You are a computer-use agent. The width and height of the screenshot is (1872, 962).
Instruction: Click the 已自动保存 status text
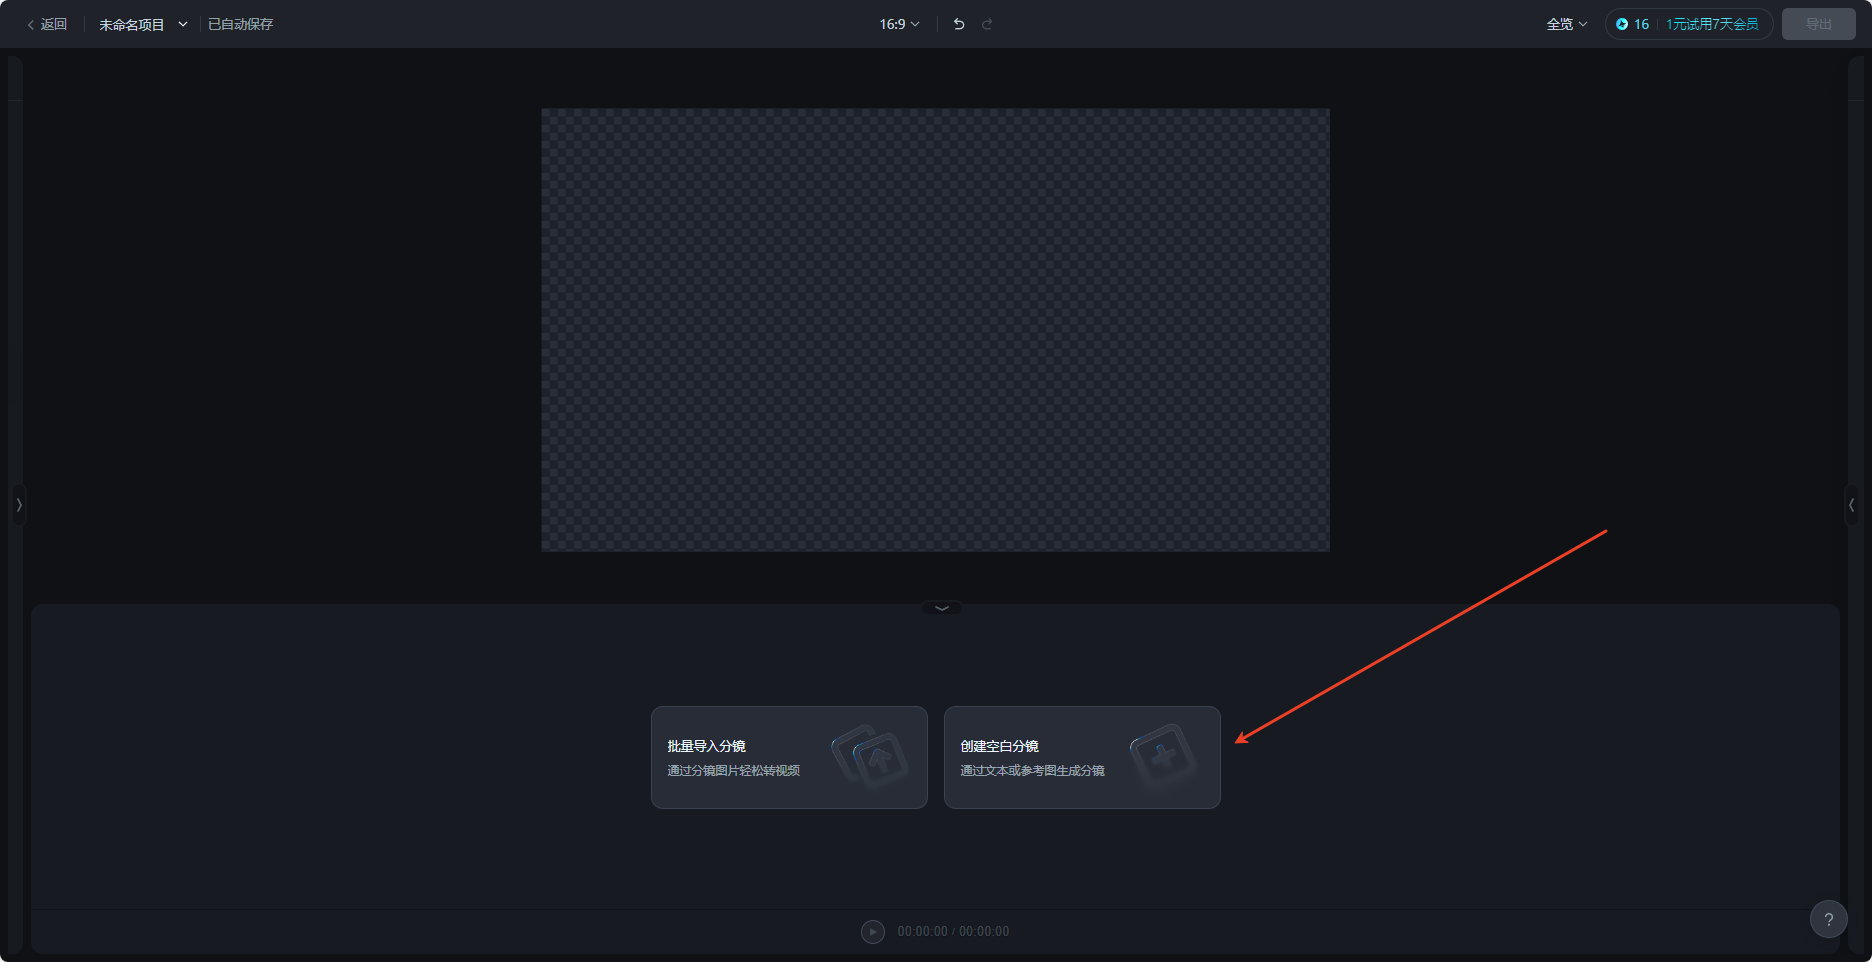coord(240,24)
